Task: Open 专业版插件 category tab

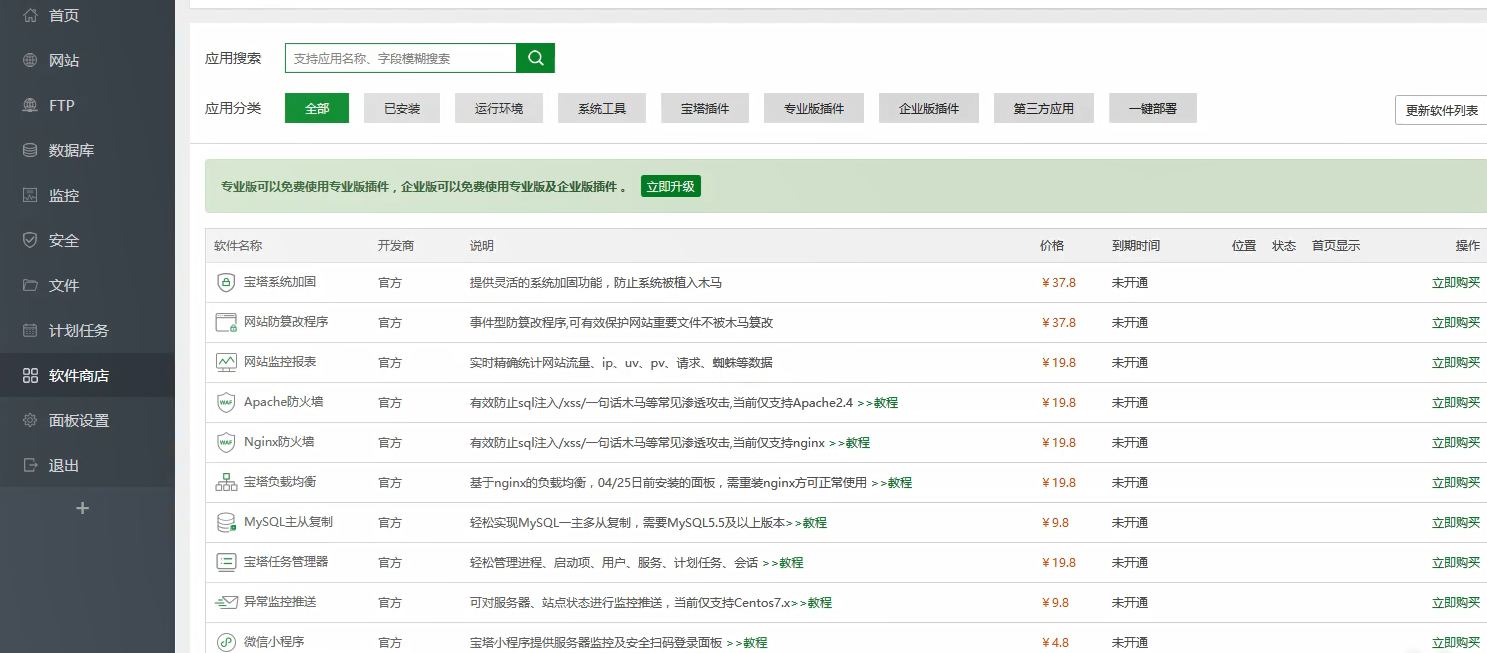Action: (814, 108)
